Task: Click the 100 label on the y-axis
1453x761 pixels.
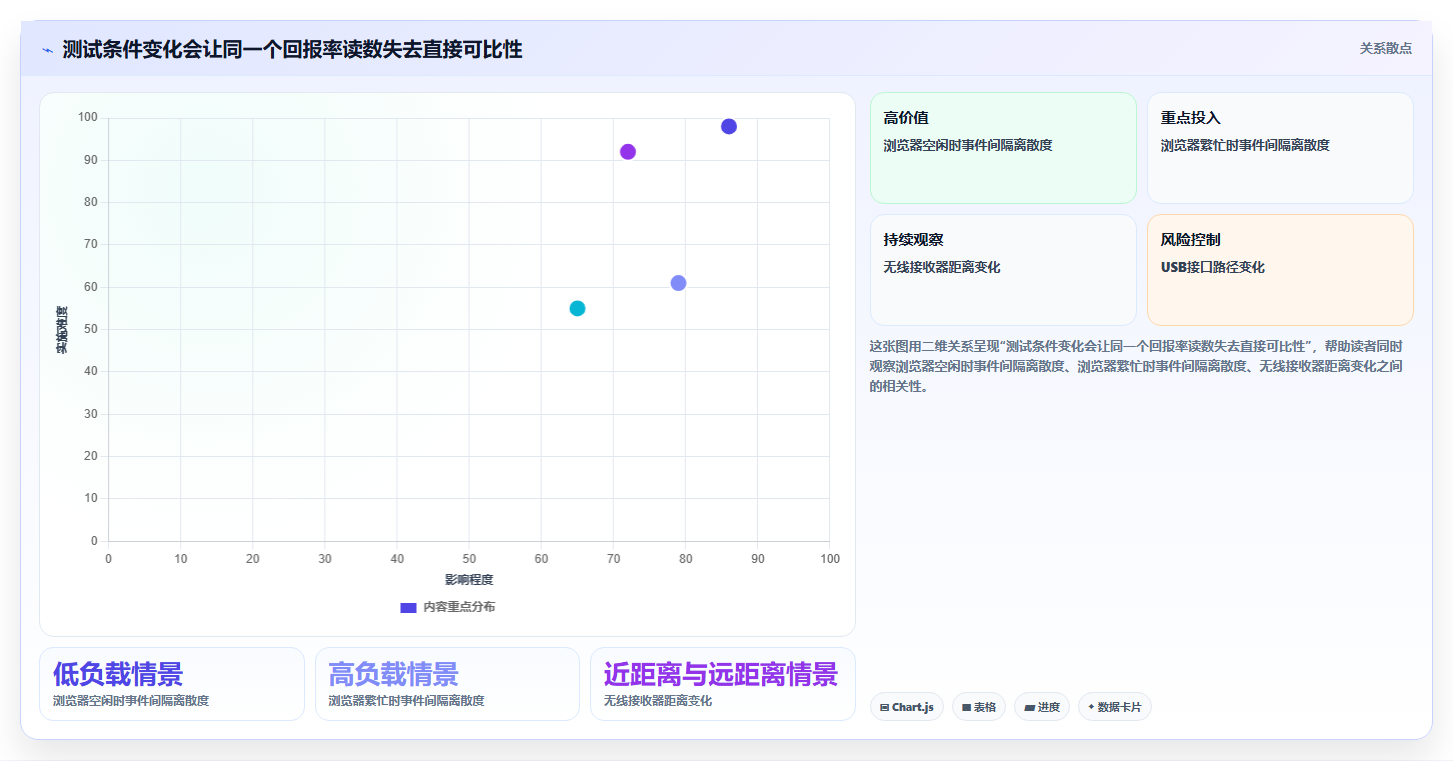Action: [x=88, y=118]
